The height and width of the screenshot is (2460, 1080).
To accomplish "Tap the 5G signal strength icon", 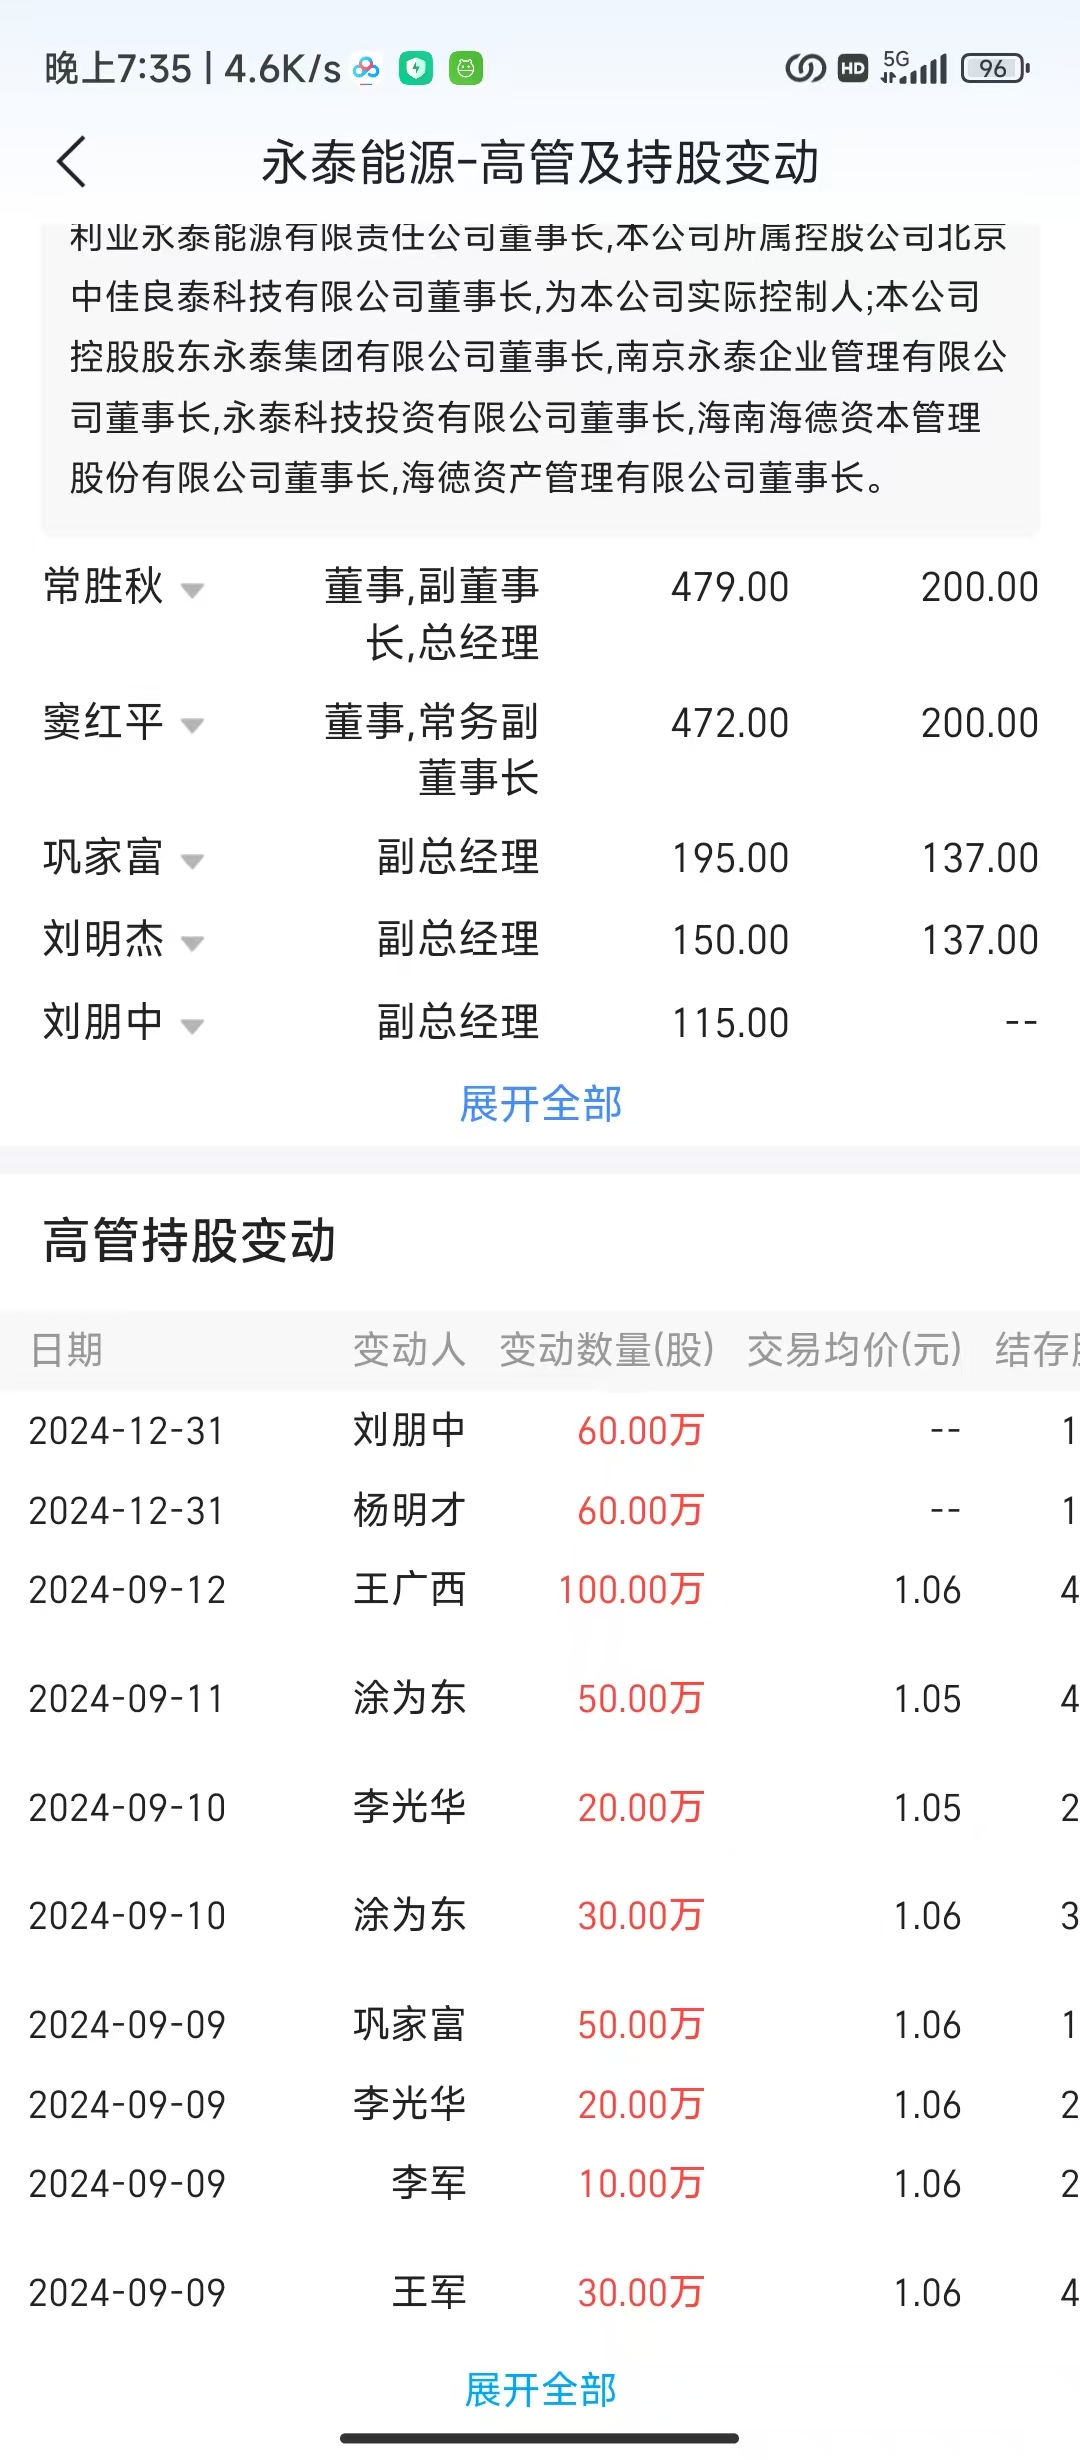I will (x=914, y=68).
